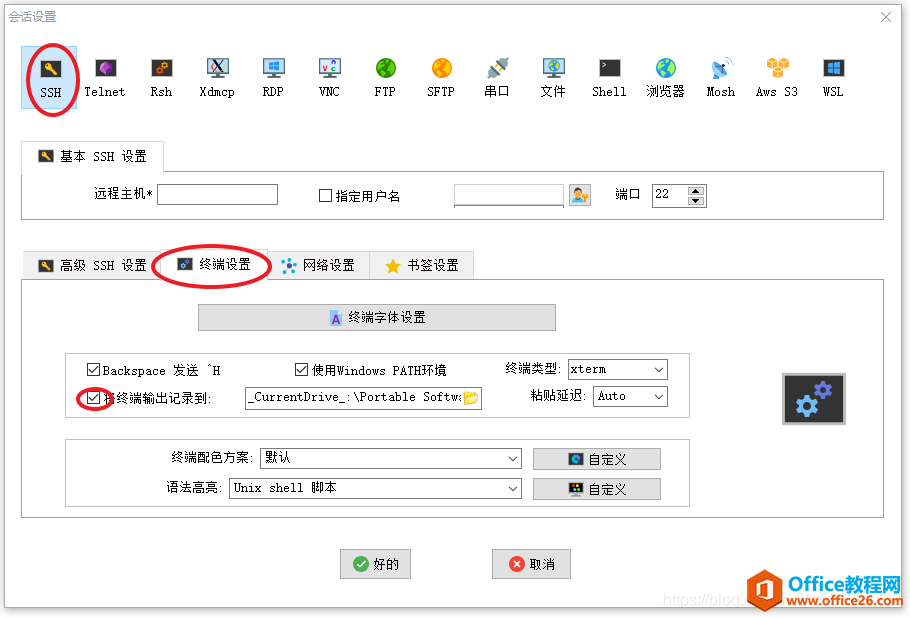
Task: Click the username input field
Action: point(509,195)
